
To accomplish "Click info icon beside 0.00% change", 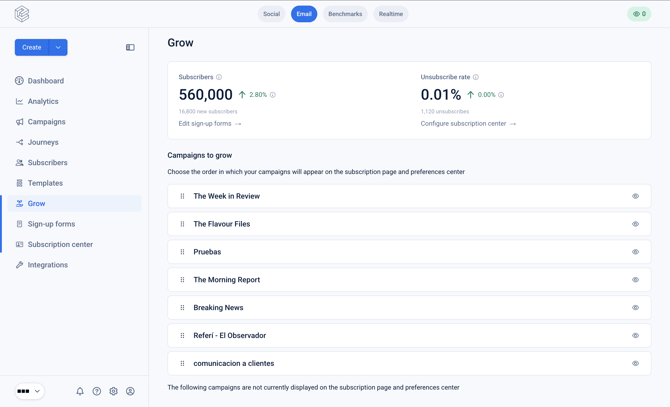I will pos(501,95).
